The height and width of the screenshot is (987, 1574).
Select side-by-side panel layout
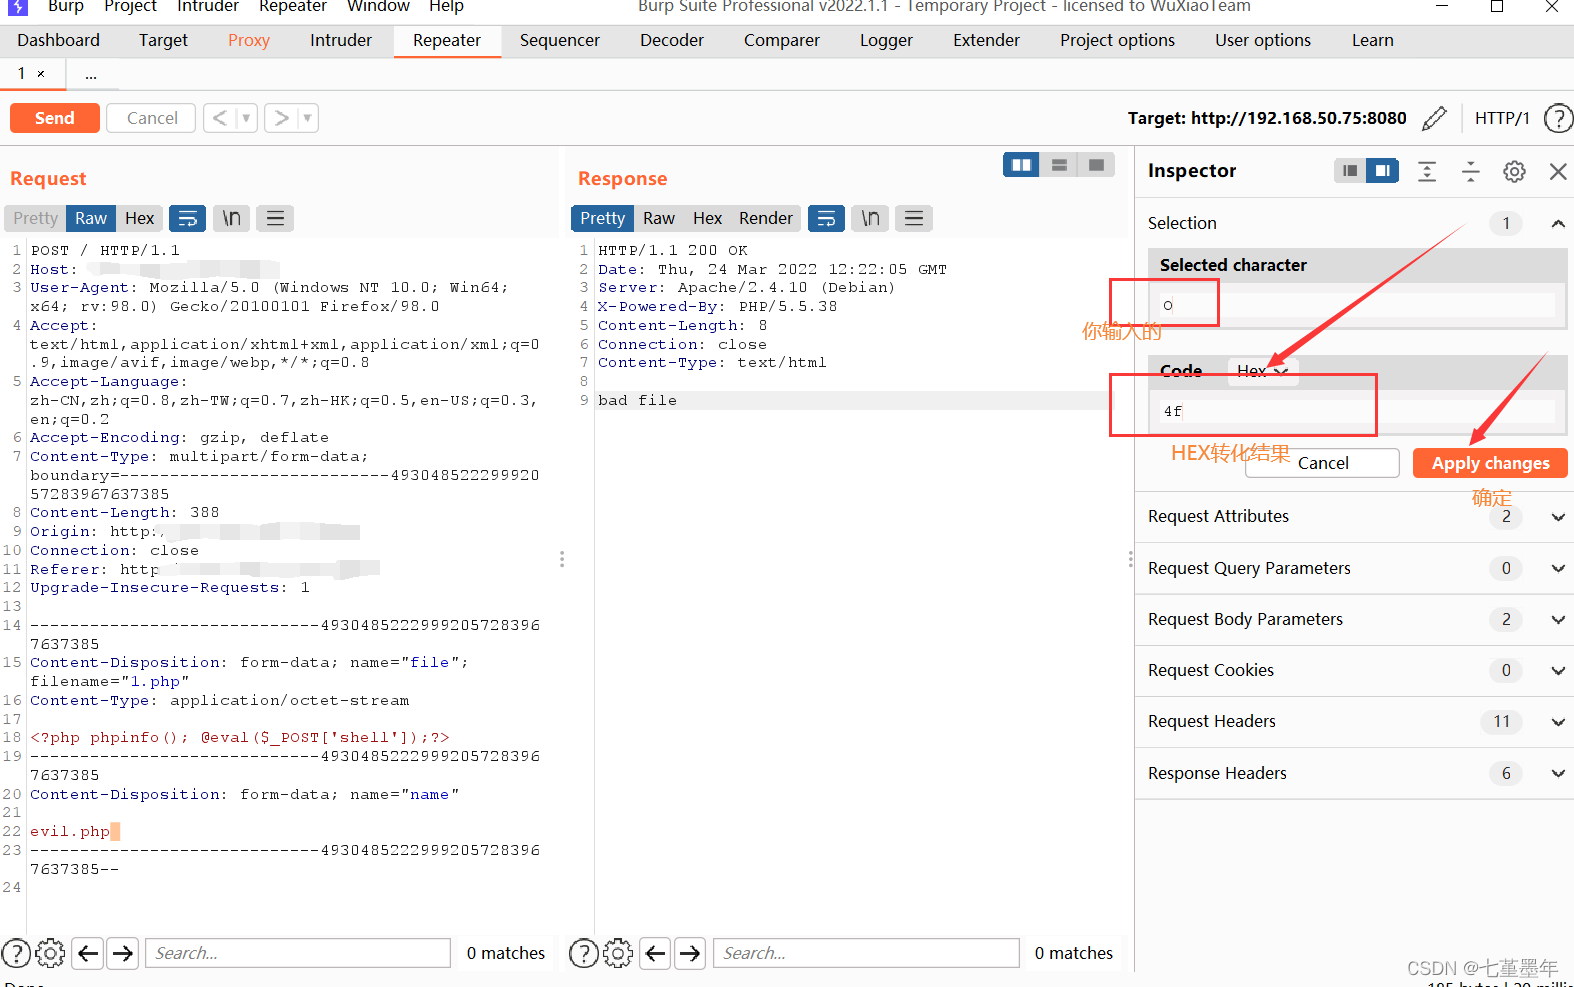tap(1022, 165)
